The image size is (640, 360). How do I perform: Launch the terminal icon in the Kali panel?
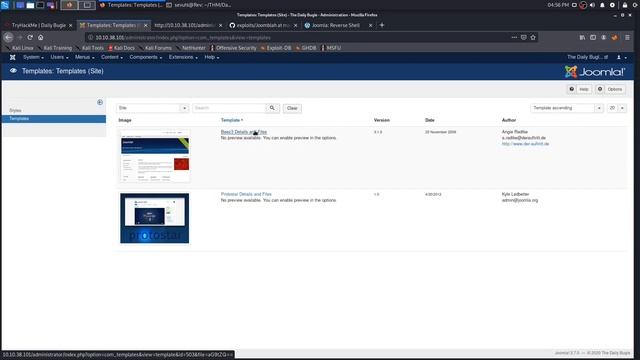pyautogui.click(x=40, y=5)
